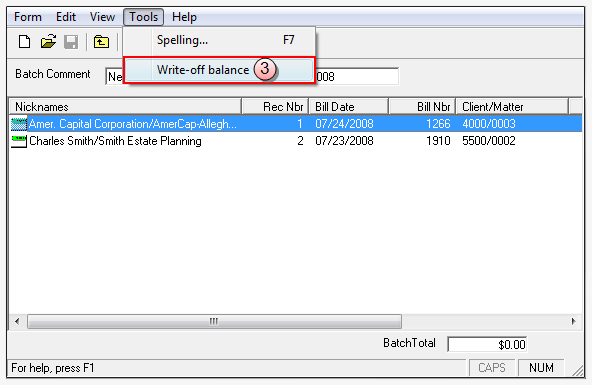Click the horizontal scrollbar right arrow
This screenshot has height=385, width=592.
pyautogui.click(x=574, y=322)
